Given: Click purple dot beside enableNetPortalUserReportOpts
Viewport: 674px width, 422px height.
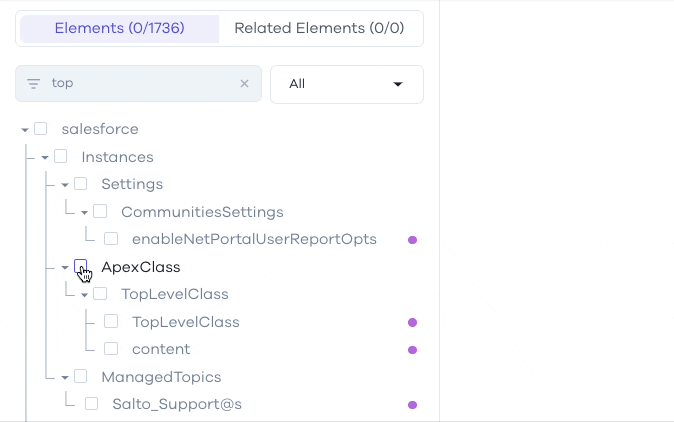Looking at the screenshot, I should [412, 240].
